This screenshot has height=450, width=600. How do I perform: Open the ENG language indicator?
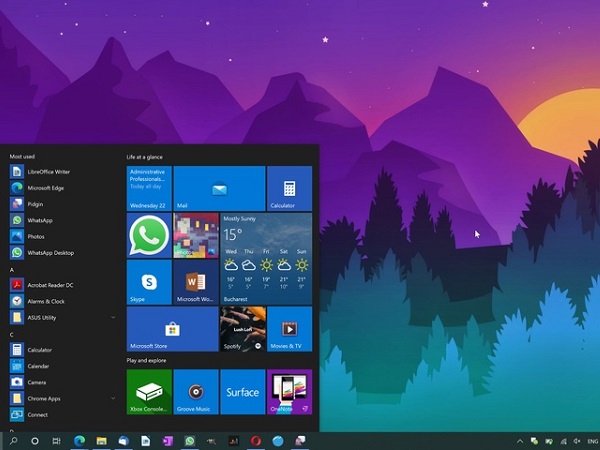tap(593, 441)
